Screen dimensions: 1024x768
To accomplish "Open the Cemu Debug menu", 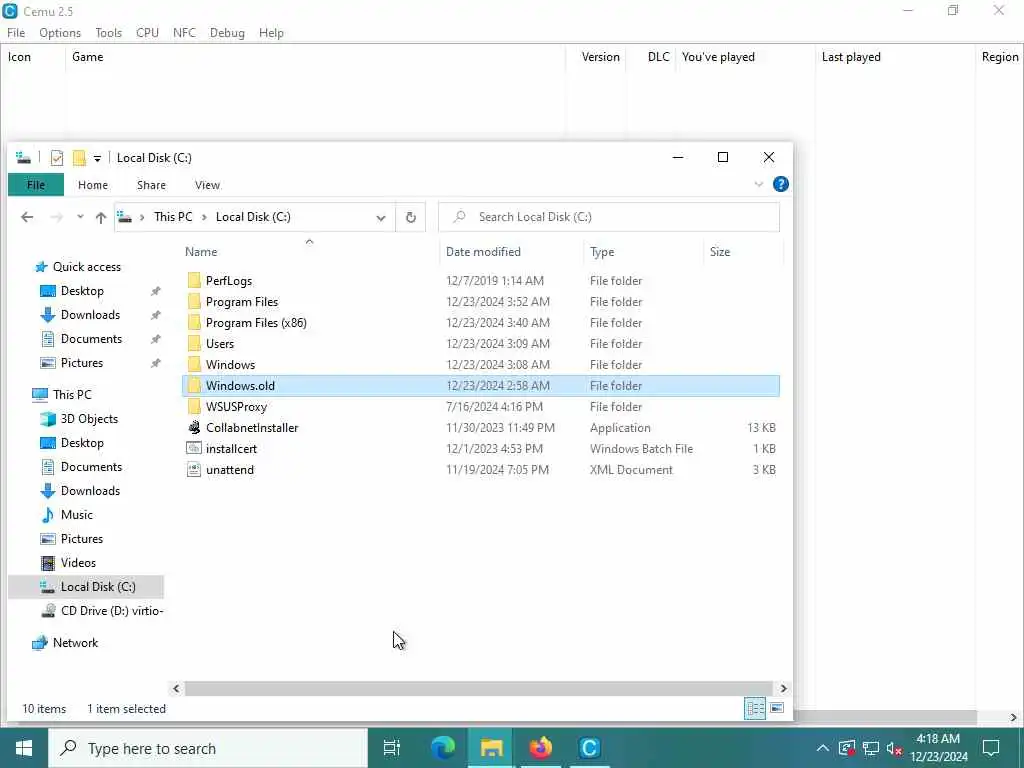I will pyautogui.click(x=227, y=33).
